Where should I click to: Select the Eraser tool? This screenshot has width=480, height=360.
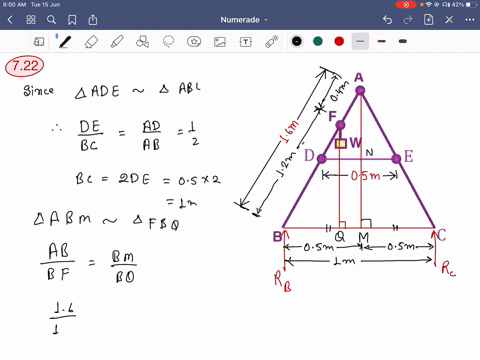click(x=91, y=42)
